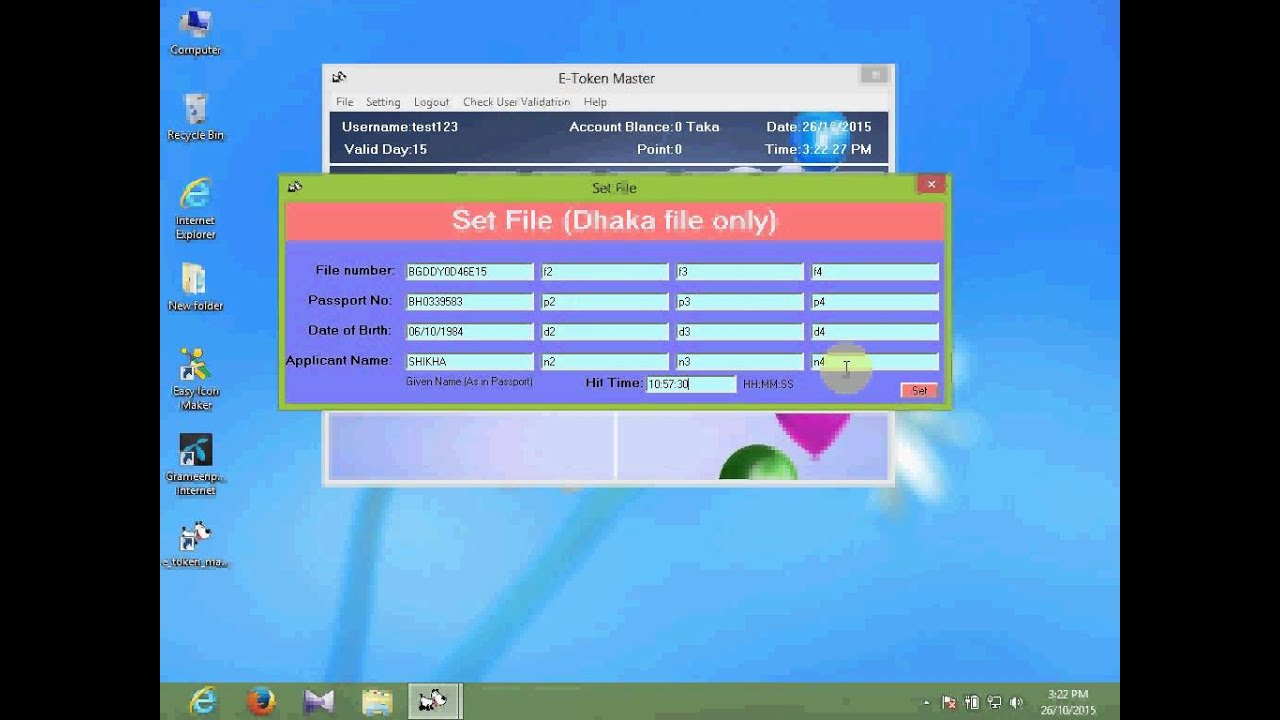
Task: Click the p4 passport field
Action: pos(874,301)
